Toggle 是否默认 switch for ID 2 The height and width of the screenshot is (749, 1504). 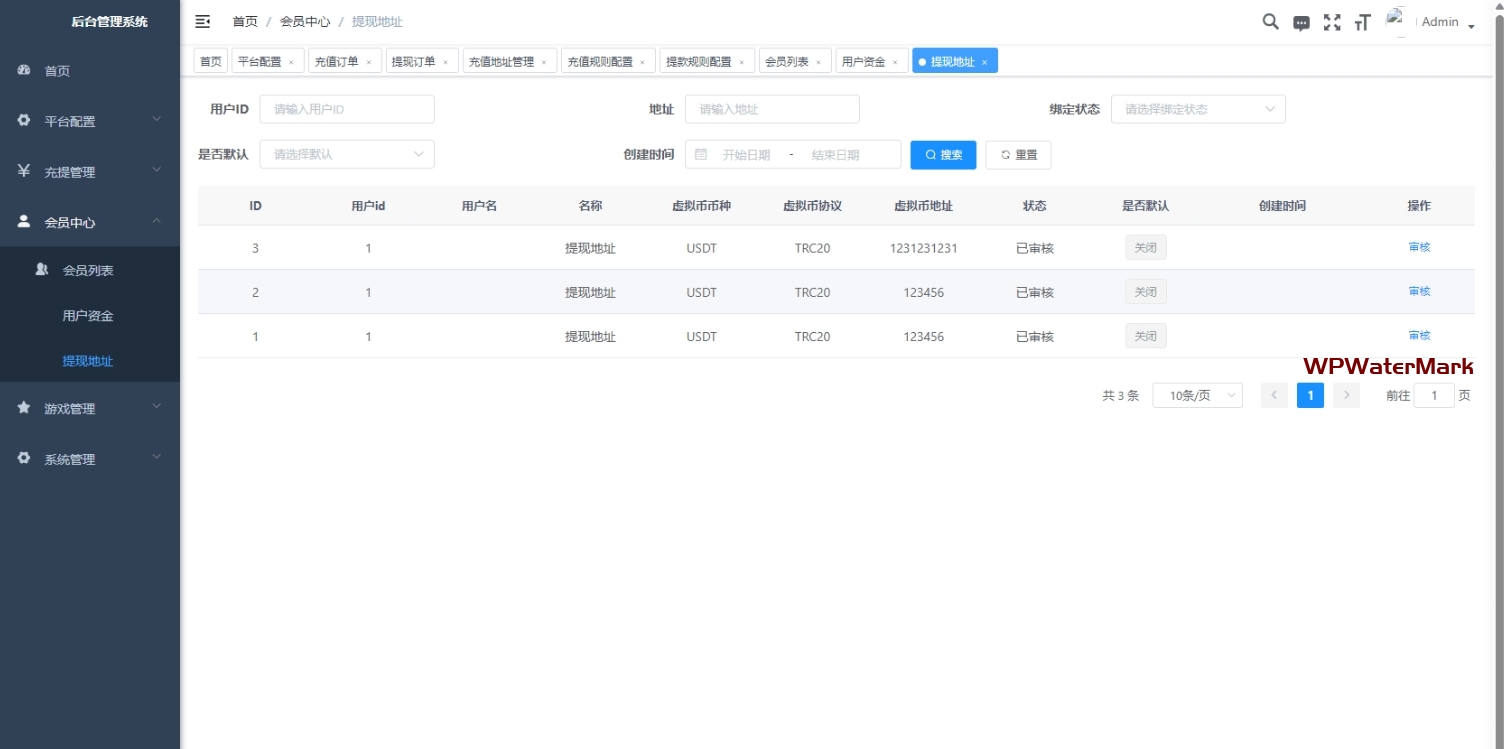(x=1145, y=292)
